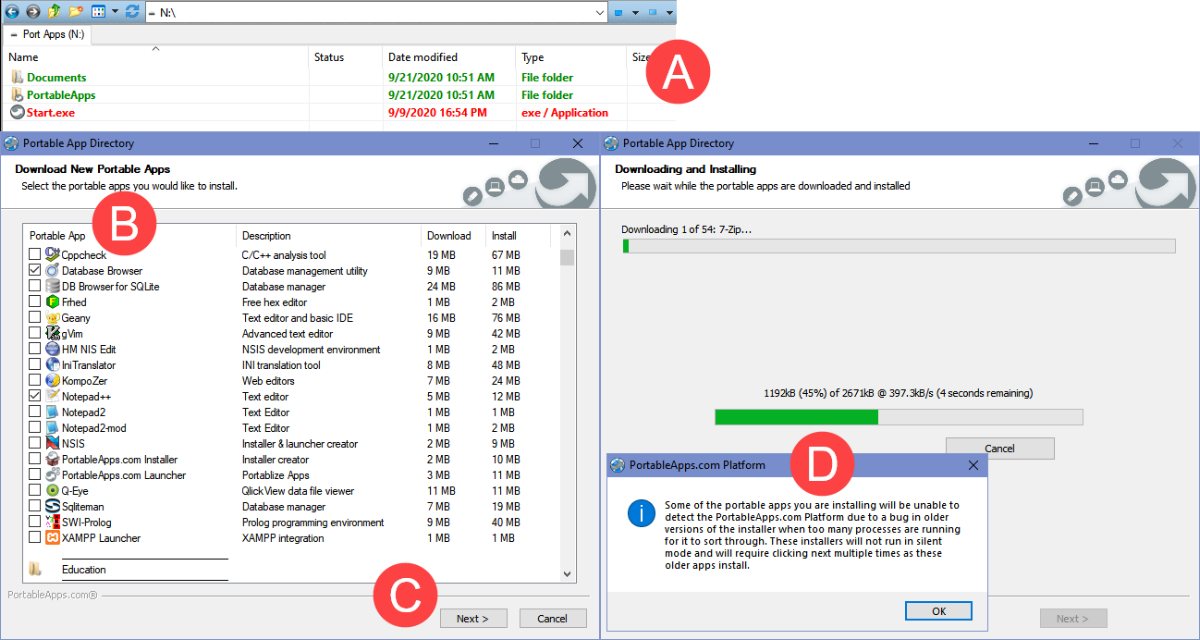
Task: Click the gVim app icon
Action: tap(52, 333)
